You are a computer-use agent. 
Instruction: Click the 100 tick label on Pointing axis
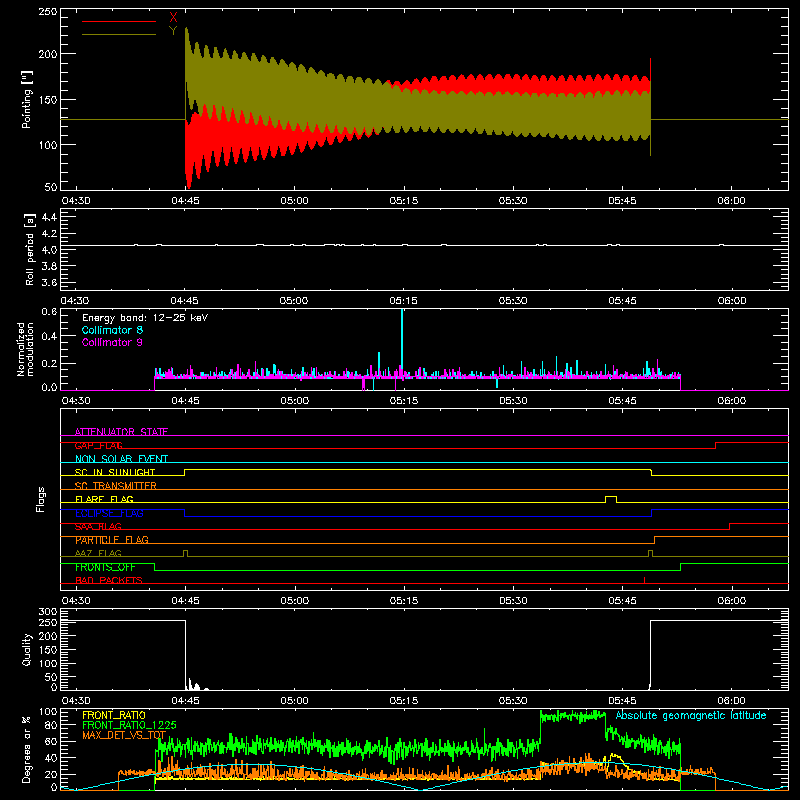pyautogui.click(x=48, y=145)
